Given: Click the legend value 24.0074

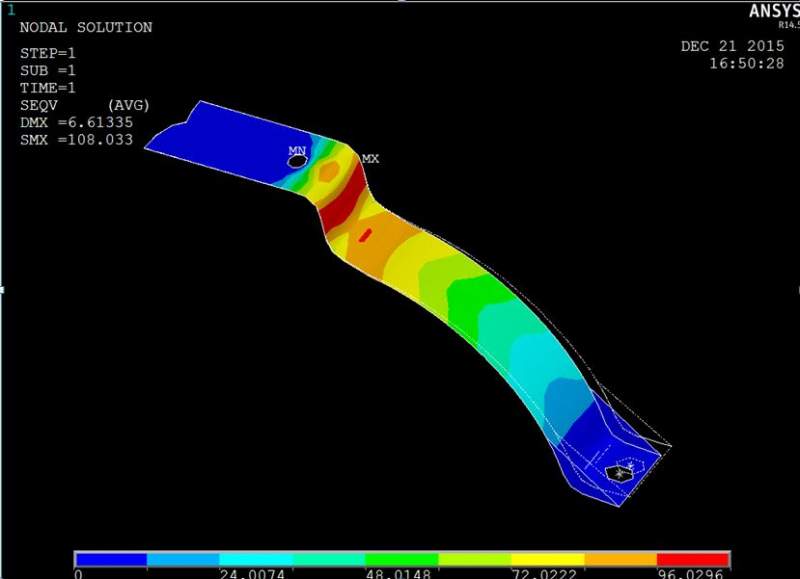Looking at the screenshot, I should pyautogui.click(x=252, y=574).
